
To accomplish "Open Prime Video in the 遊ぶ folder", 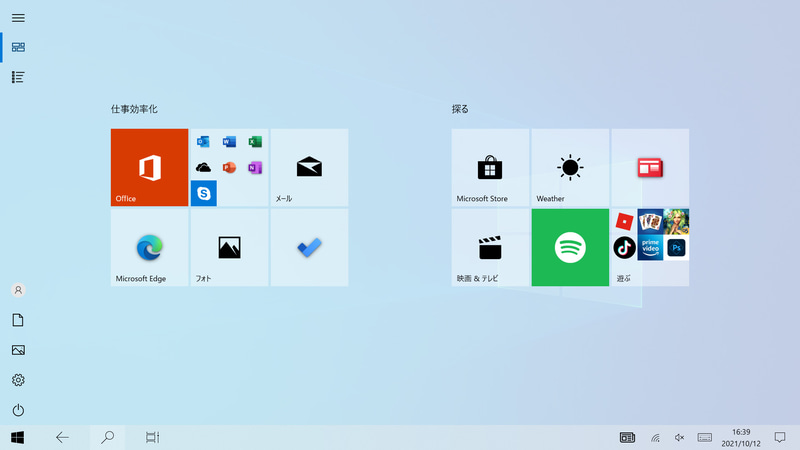I will pos(650,248).
